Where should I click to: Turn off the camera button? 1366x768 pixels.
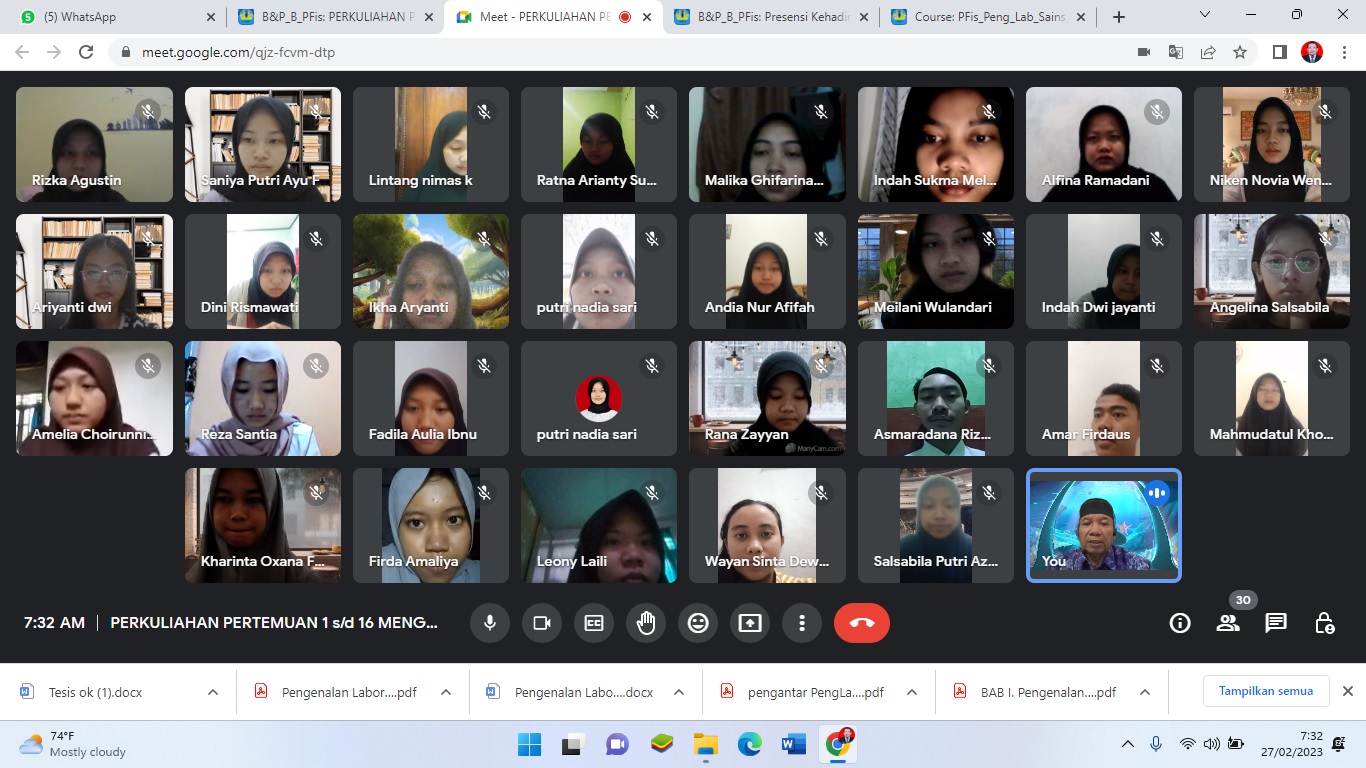pyautogui.click(x=542, y=623)
